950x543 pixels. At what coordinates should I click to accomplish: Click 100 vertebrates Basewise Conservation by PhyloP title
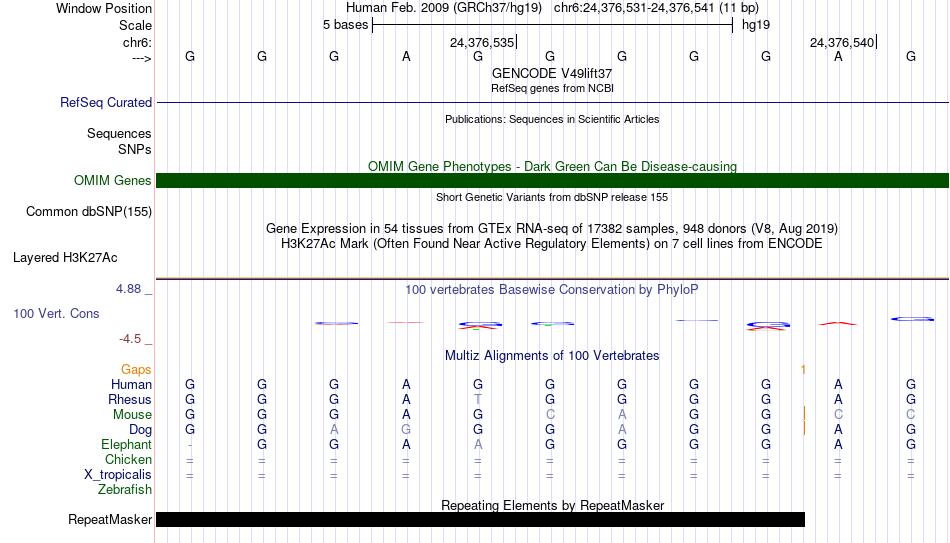[552, 290]
